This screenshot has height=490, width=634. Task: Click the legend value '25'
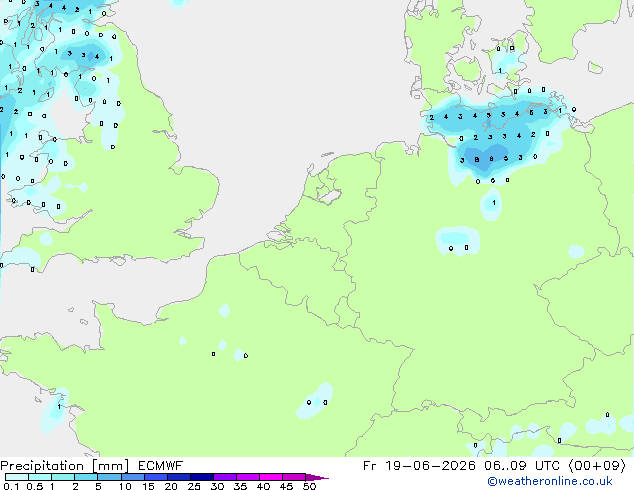coord(194,486)
